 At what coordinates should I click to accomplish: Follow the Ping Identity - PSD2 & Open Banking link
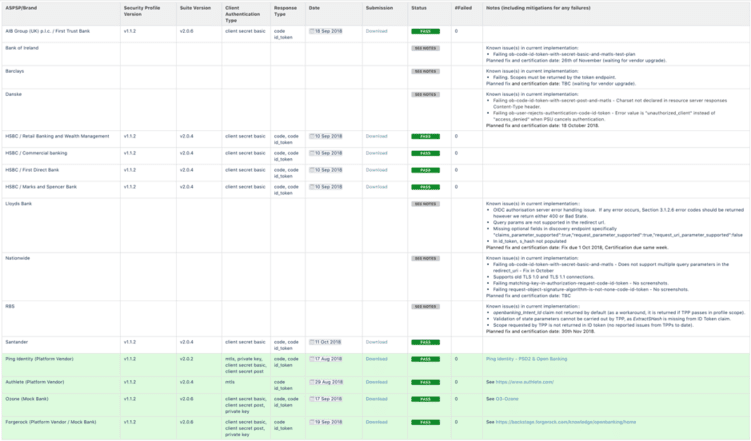click(x=526, y=359)
